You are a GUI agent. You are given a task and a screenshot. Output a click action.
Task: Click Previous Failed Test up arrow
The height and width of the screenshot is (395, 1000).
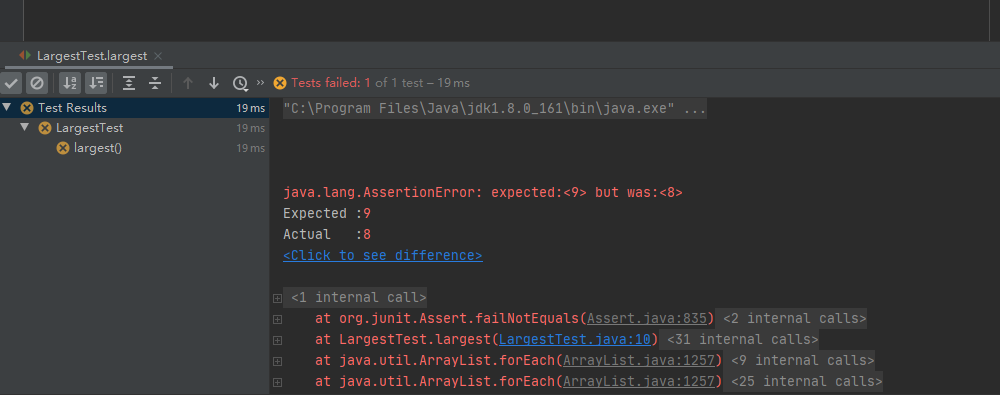point(188,83)
